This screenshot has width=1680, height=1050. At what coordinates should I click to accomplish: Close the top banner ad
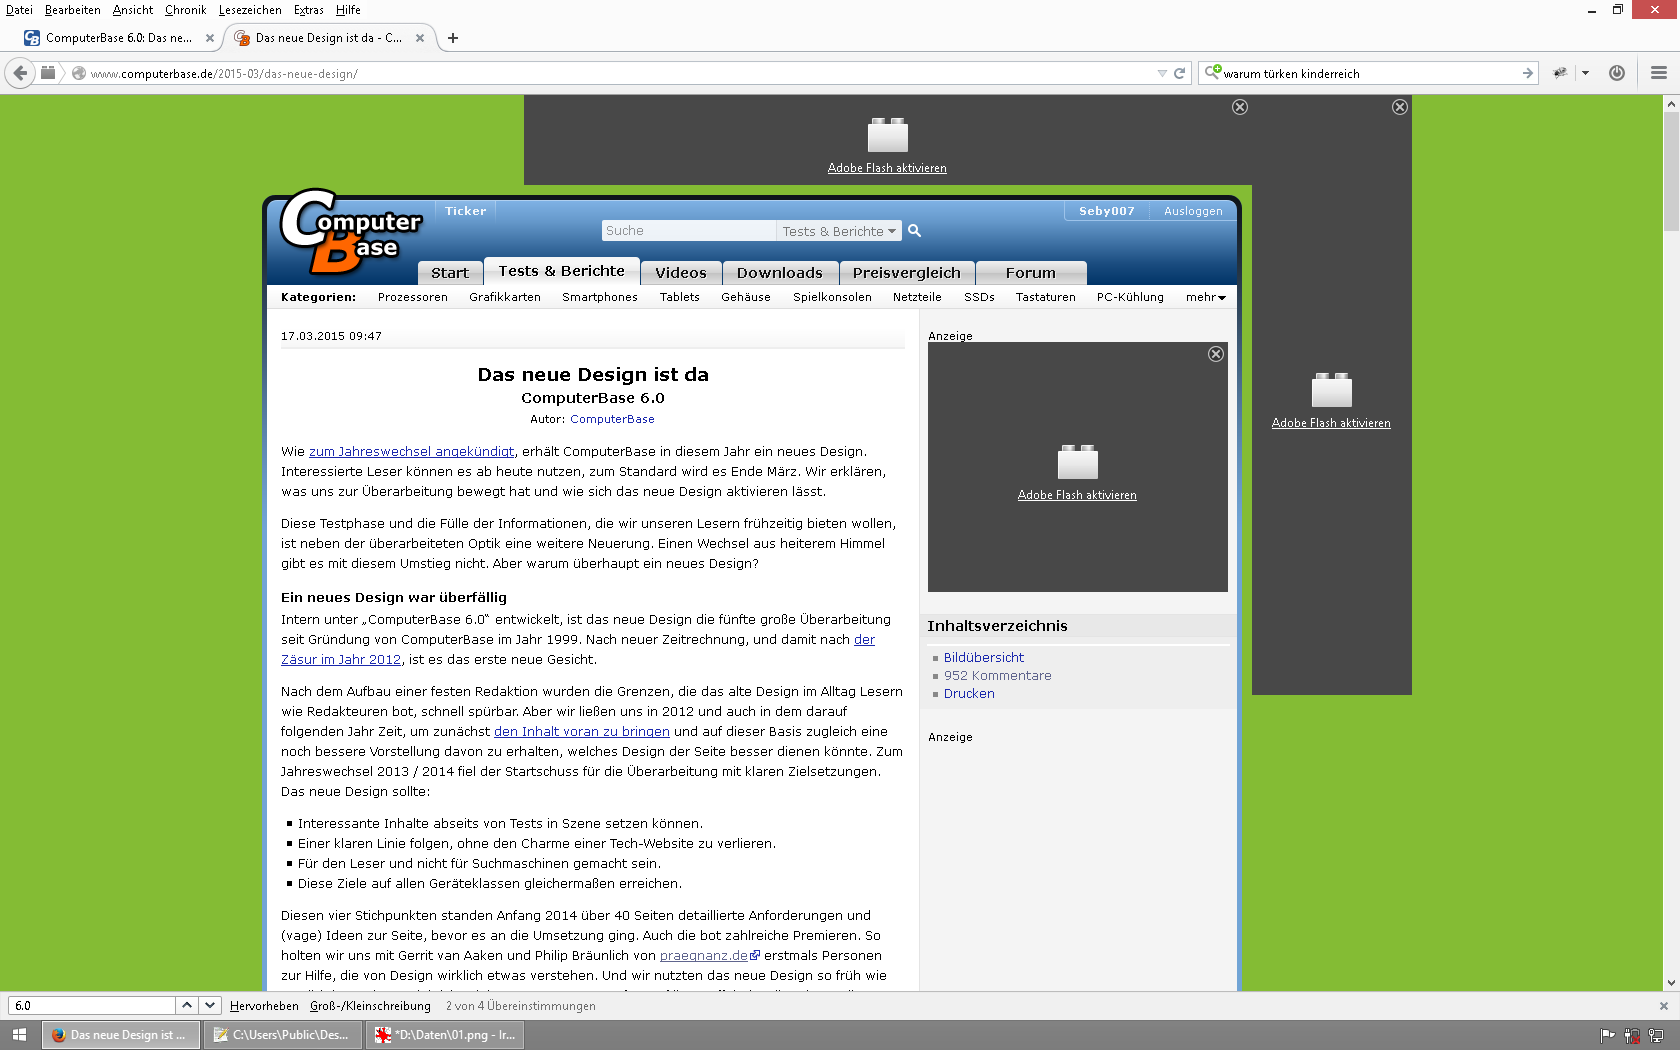tap(1240, 107)
